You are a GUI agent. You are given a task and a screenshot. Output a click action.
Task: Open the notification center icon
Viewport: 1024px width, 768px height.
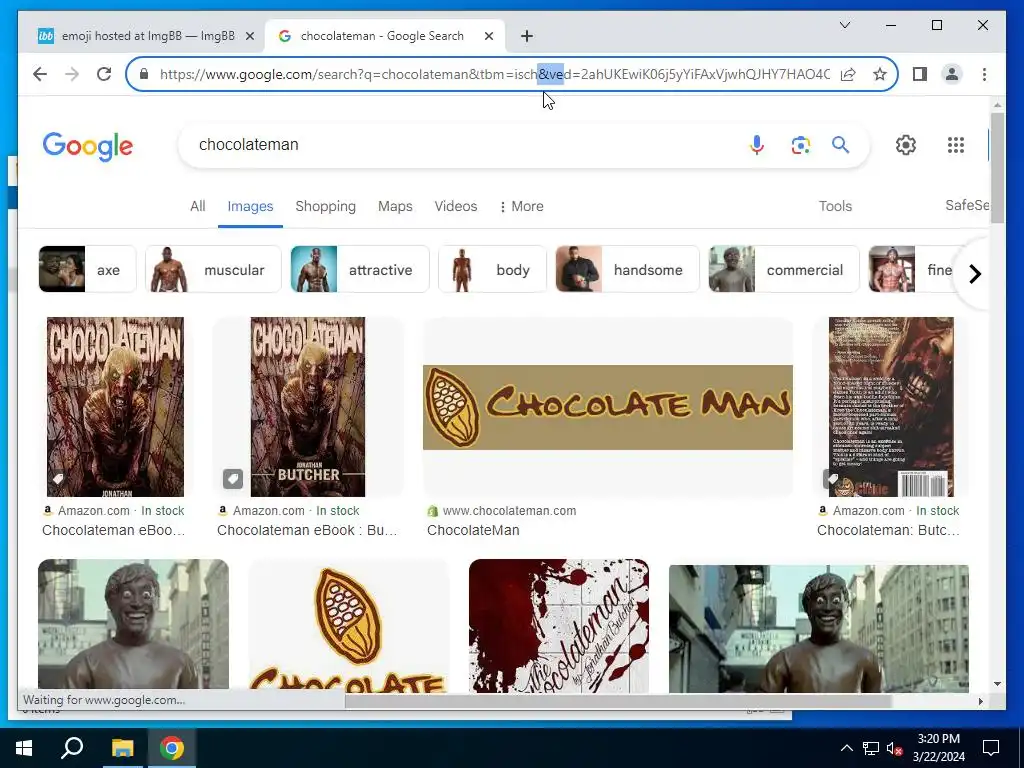[991, 748]
